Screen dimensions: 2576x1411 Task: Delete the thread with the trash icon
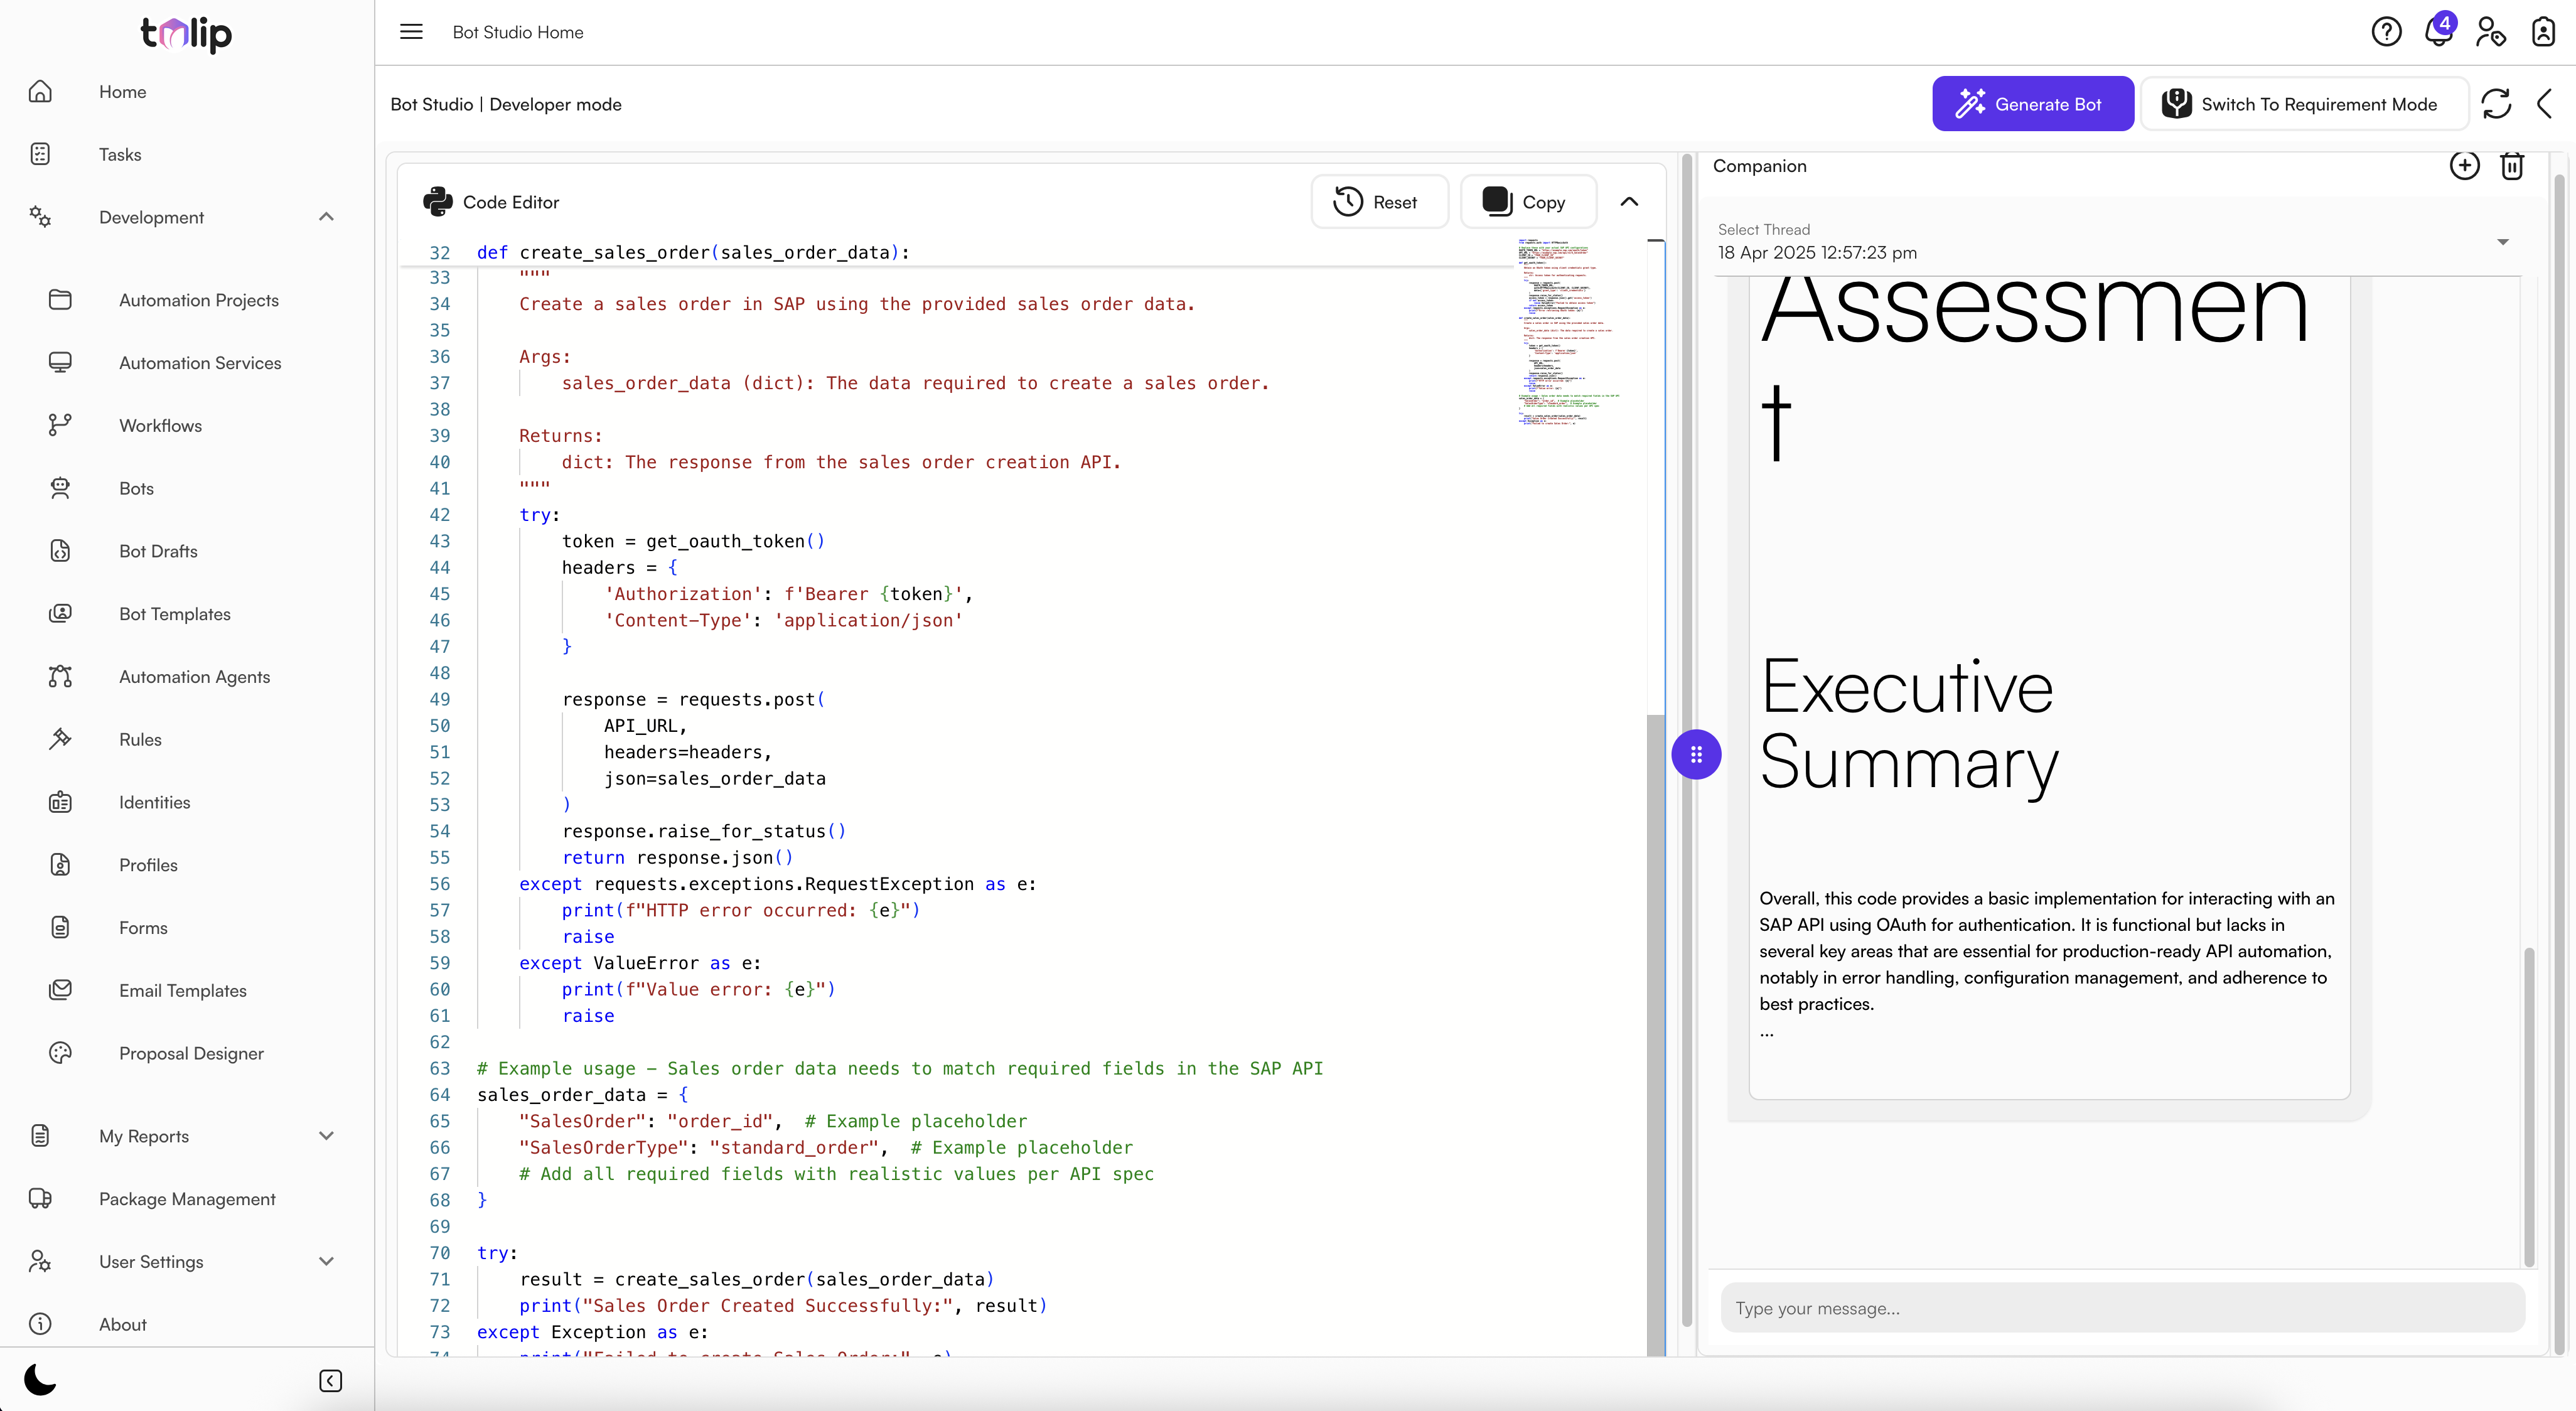click(x=2512, y=166)
